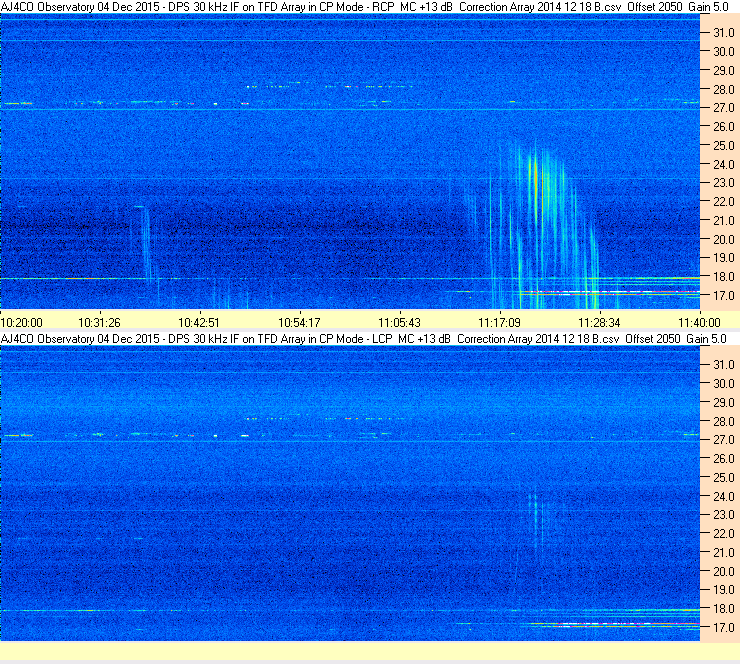Image resolution: width=740 pixels, height=664 pixels.
Task: Click the 10:42:51 time label
Action: [199, 323]
